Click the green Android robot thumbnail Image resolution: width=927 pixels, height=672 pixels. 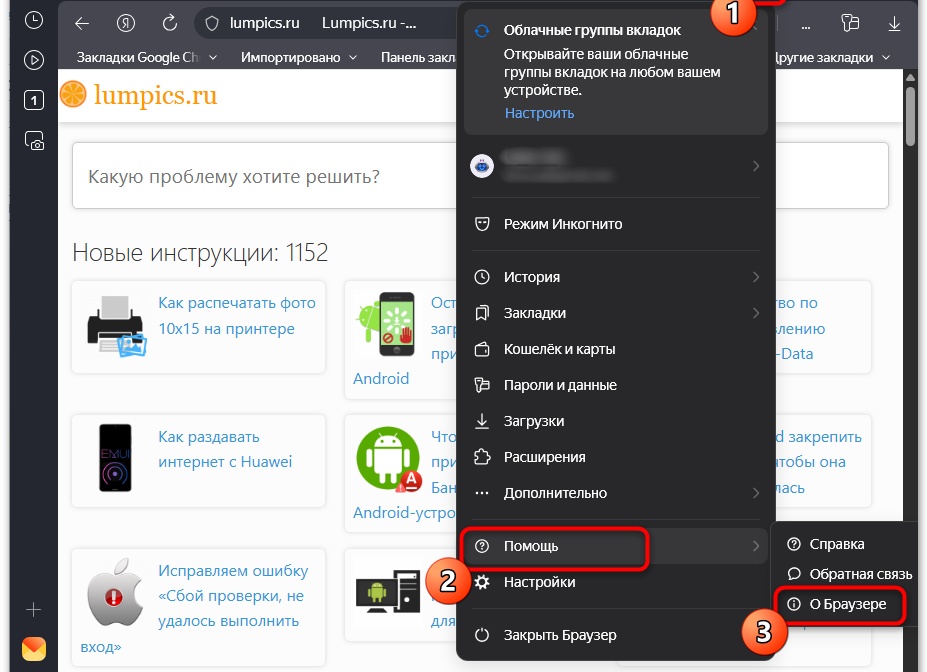[389, 460]
